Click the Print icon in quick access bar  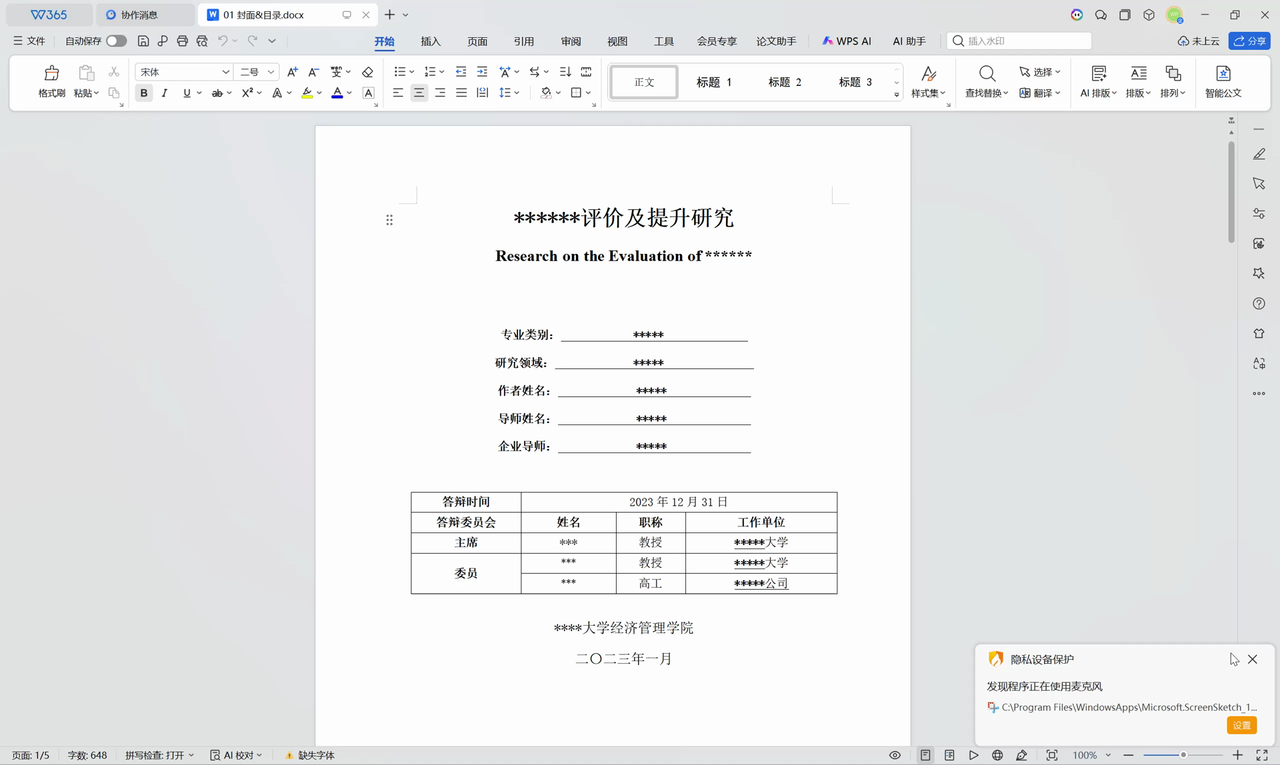(182, 41)
